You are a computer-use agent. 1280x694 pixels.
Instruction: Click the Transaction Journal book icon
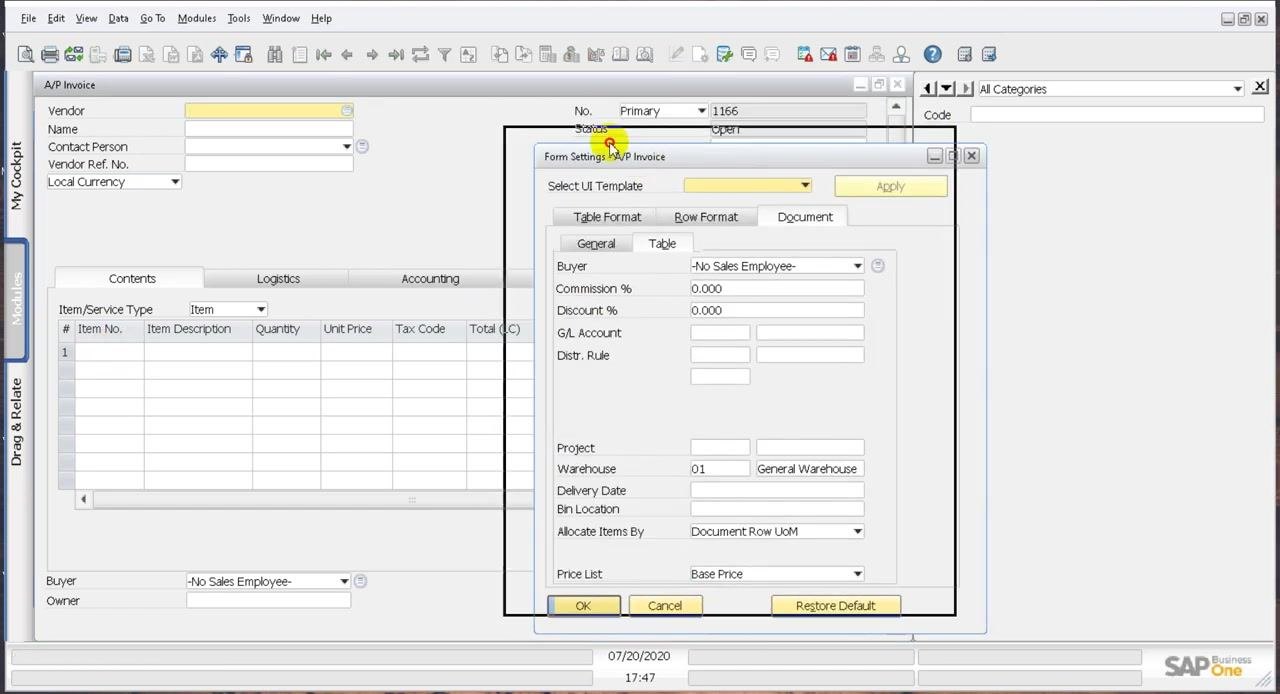tap(620, 54)
